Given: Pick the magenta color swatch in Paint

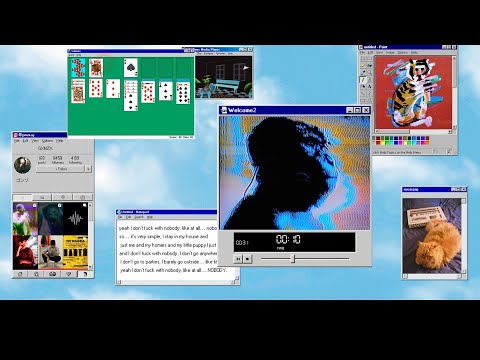Looking at the screenshot, I should tap(401, 143).
